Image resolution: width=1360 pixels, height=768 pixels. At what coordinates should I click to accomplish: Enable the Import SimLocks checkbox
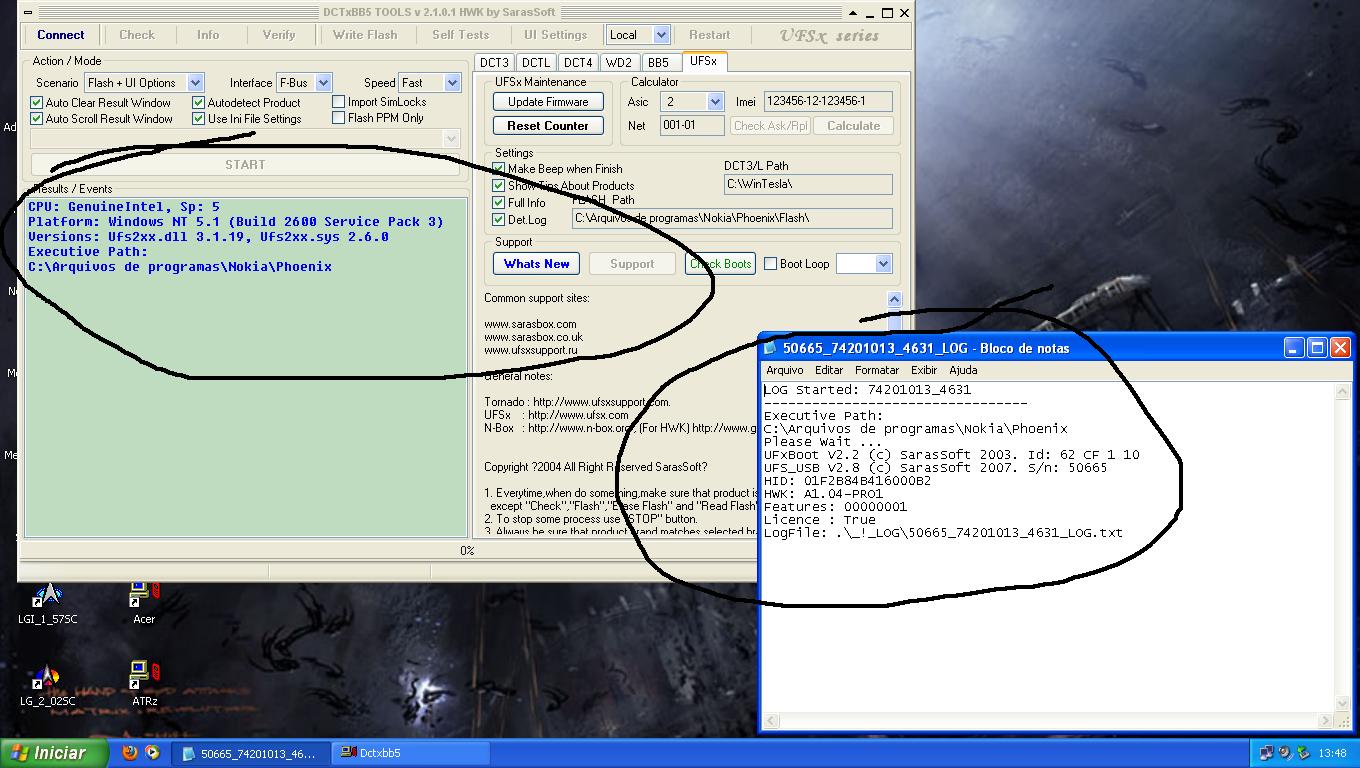339,102
